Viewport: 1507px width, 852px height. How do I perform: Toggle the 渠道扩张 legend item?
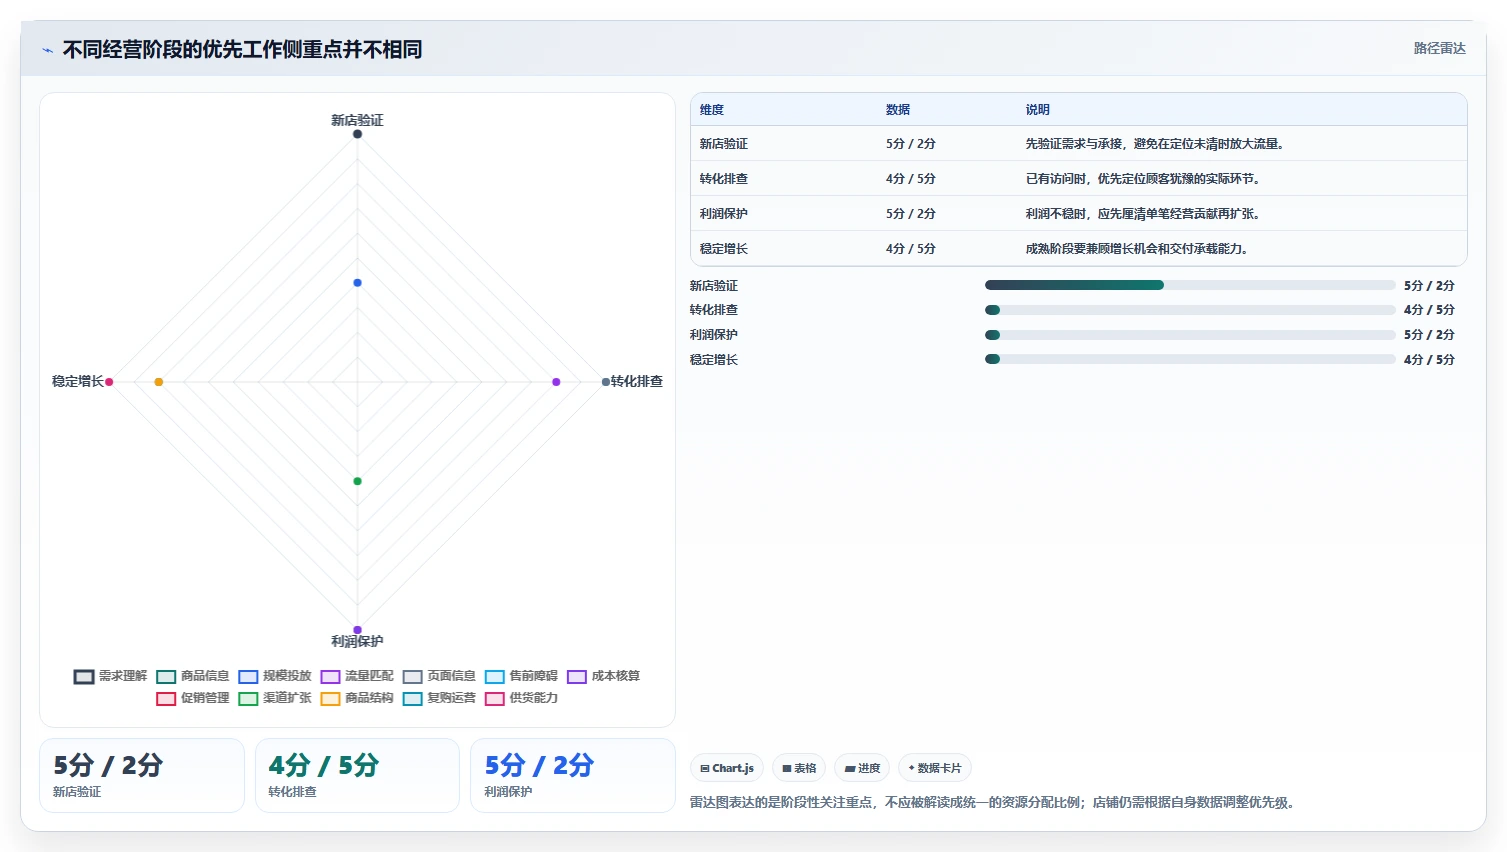pos(275,698)
